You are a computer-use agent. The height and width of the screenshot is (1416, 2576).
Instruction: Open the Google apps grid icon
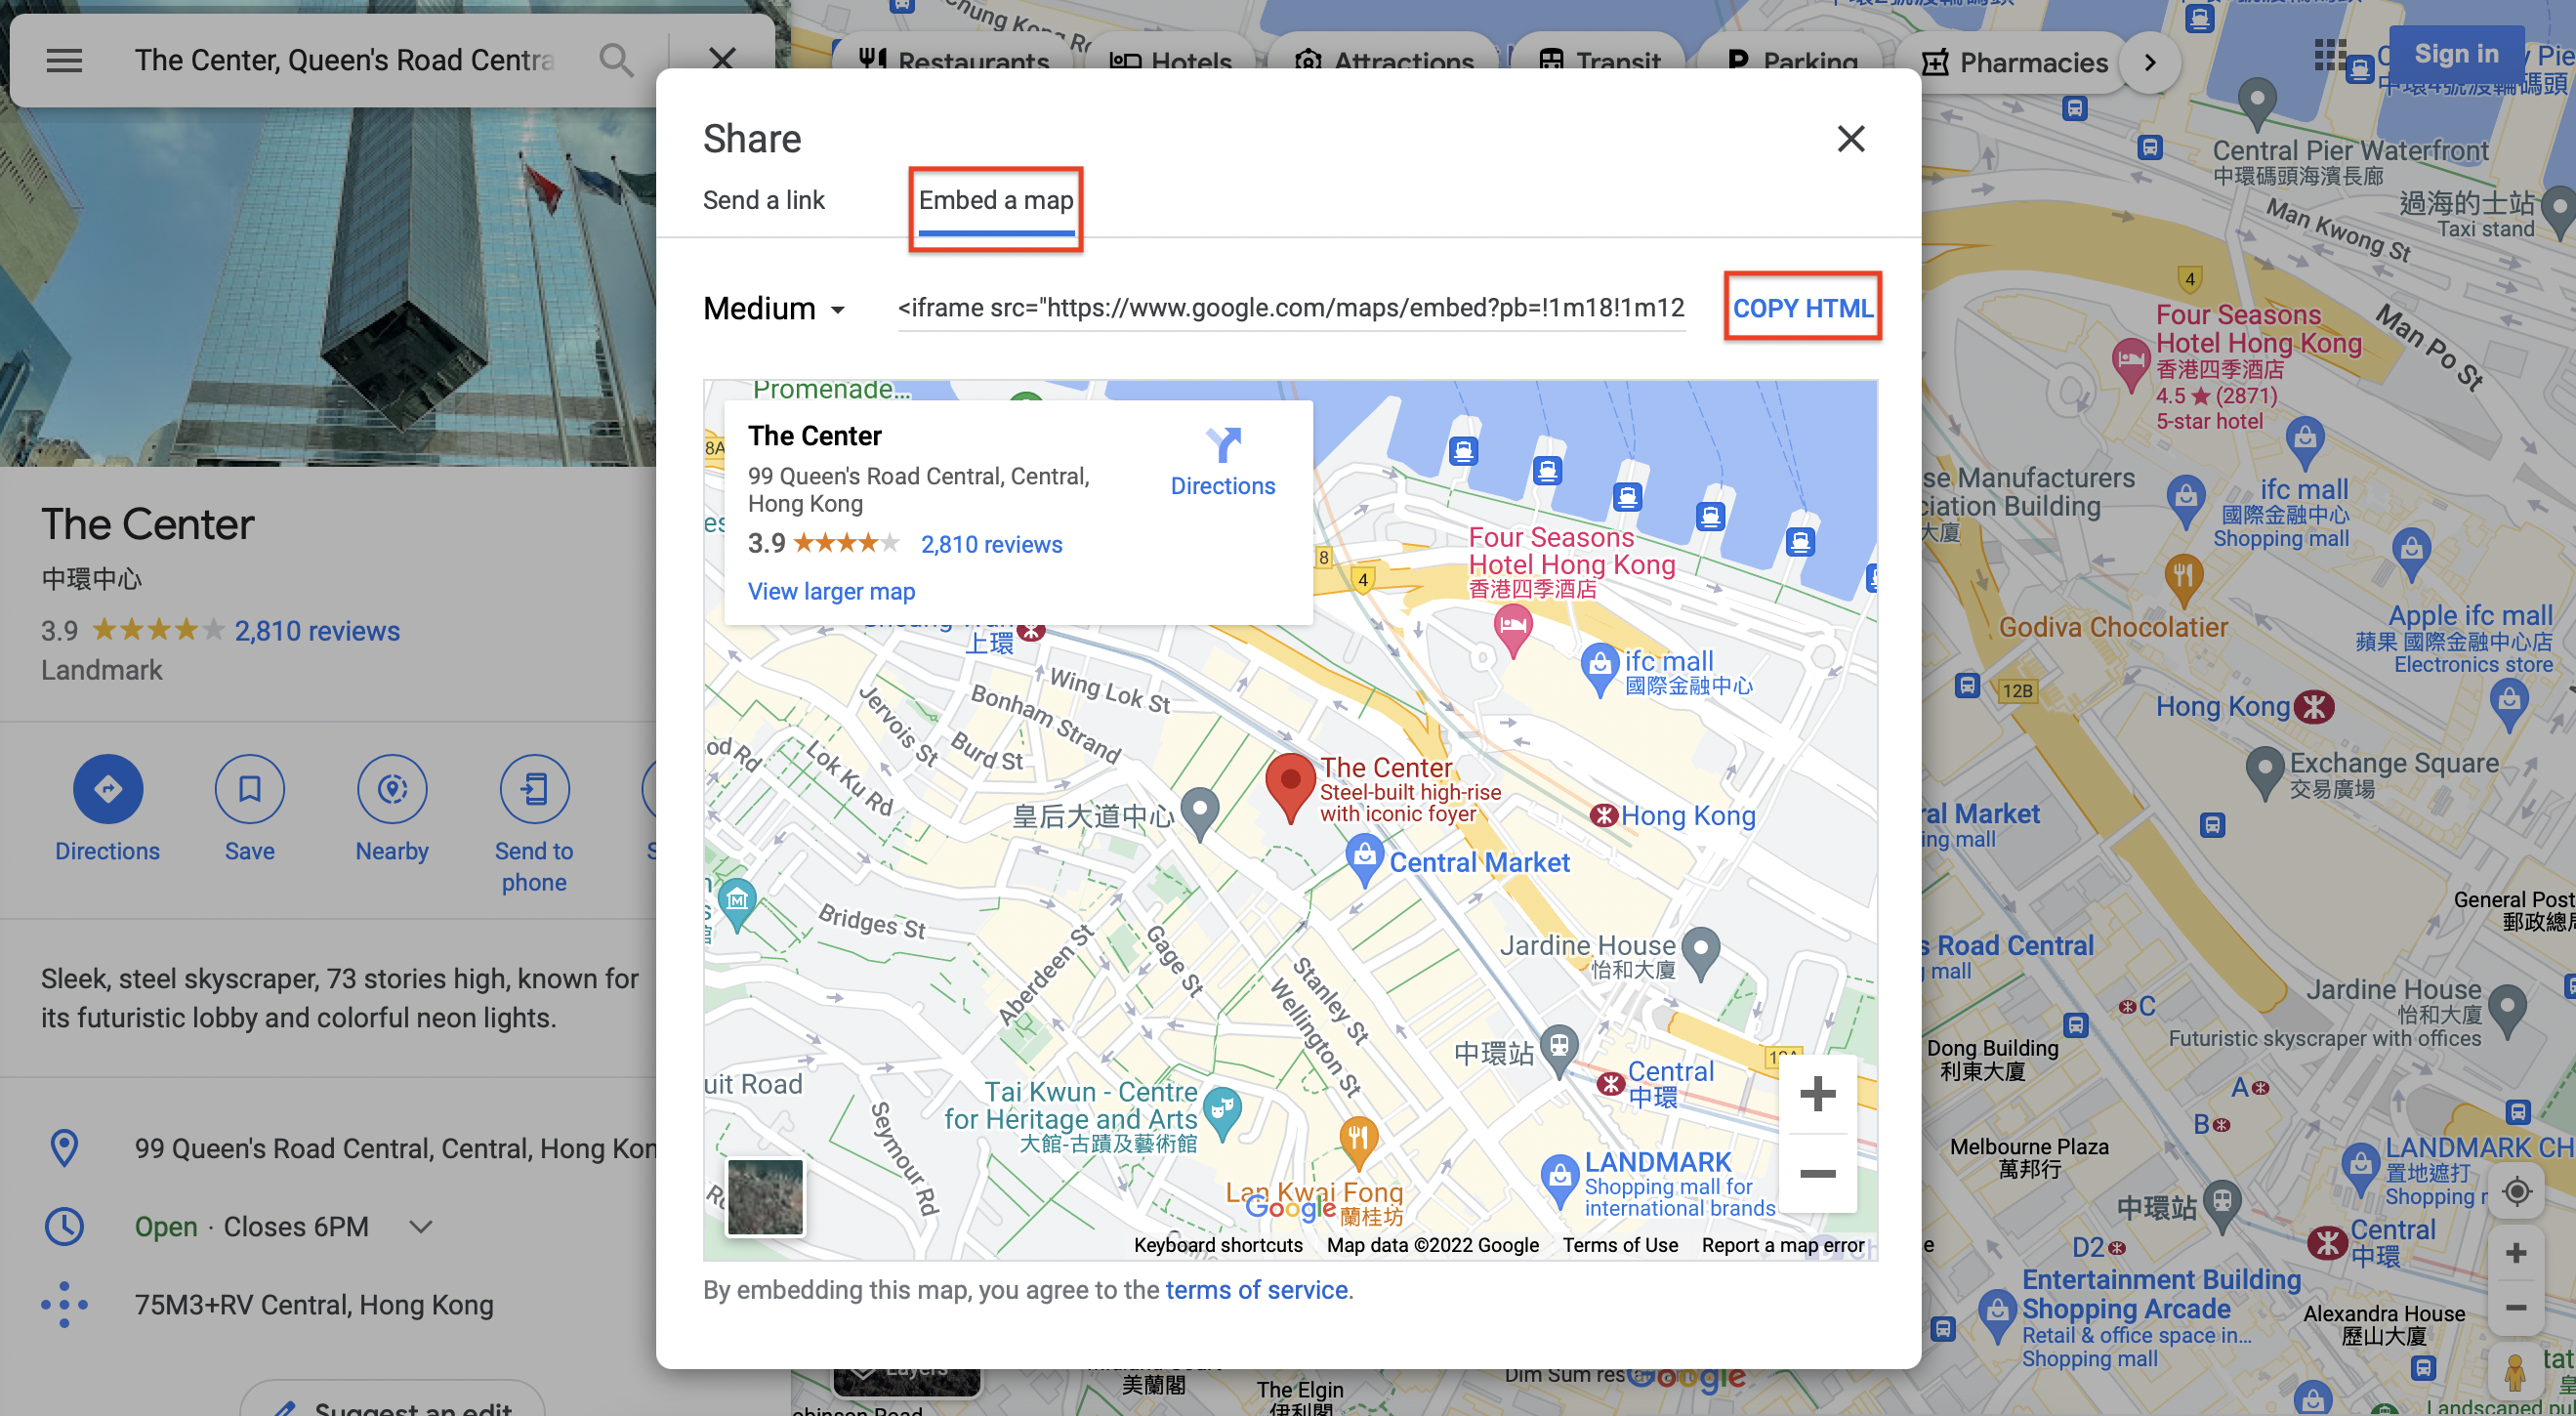(x=2330, y=55)
